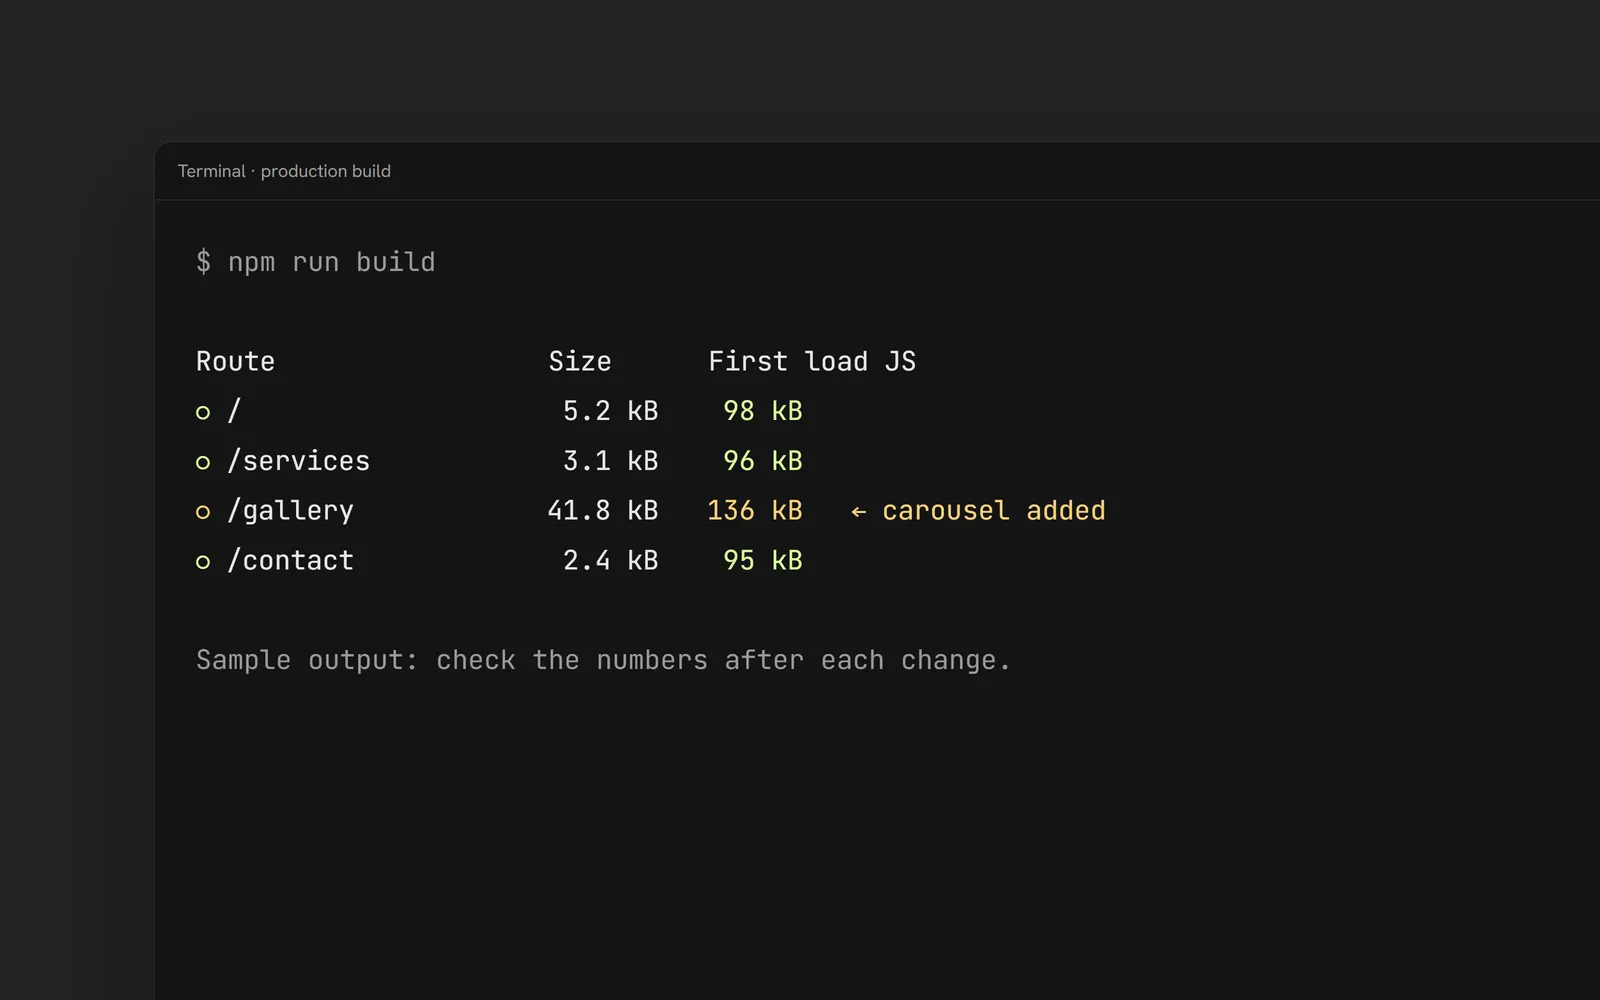This screenshot has width=1600, height=1000.
Task: Click the '95 kB' first load value
Action: pos(763,561)
